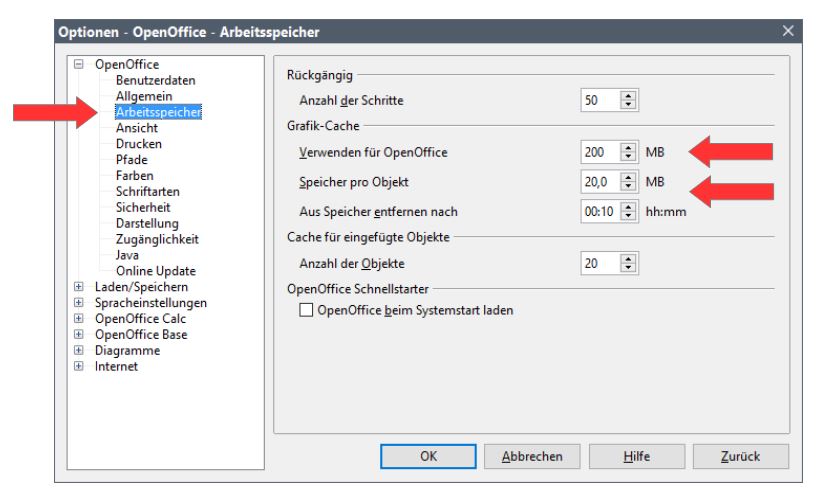Increase Speicher pro Objekt value
This screenshot has height=501, width=834.
point(628,178)
